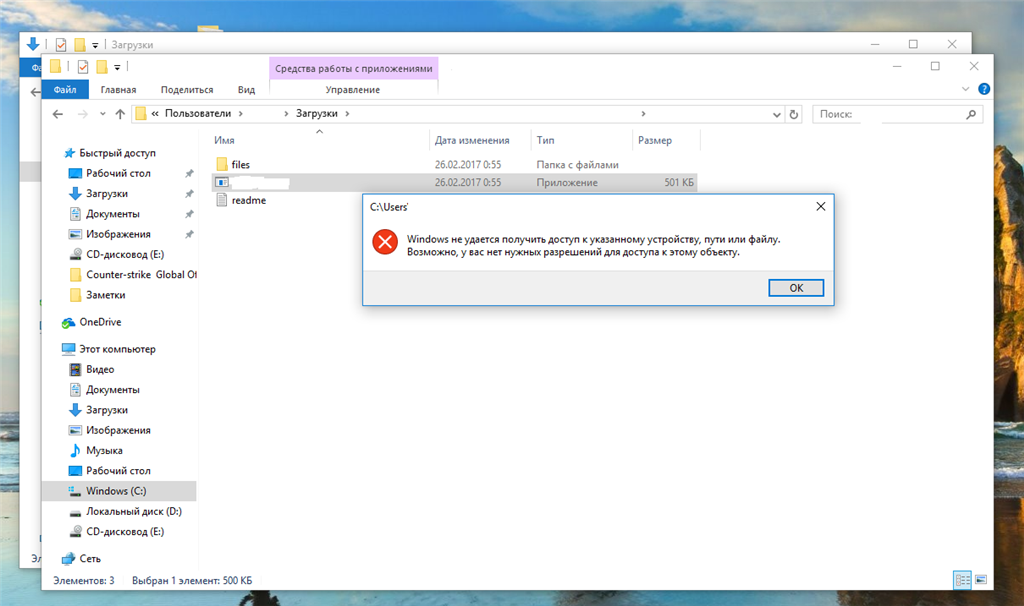Select the readme file icon
Image resolution: width=1024 pixels, height=606 pixels.
pyautogui.click(x=222, y=200)
